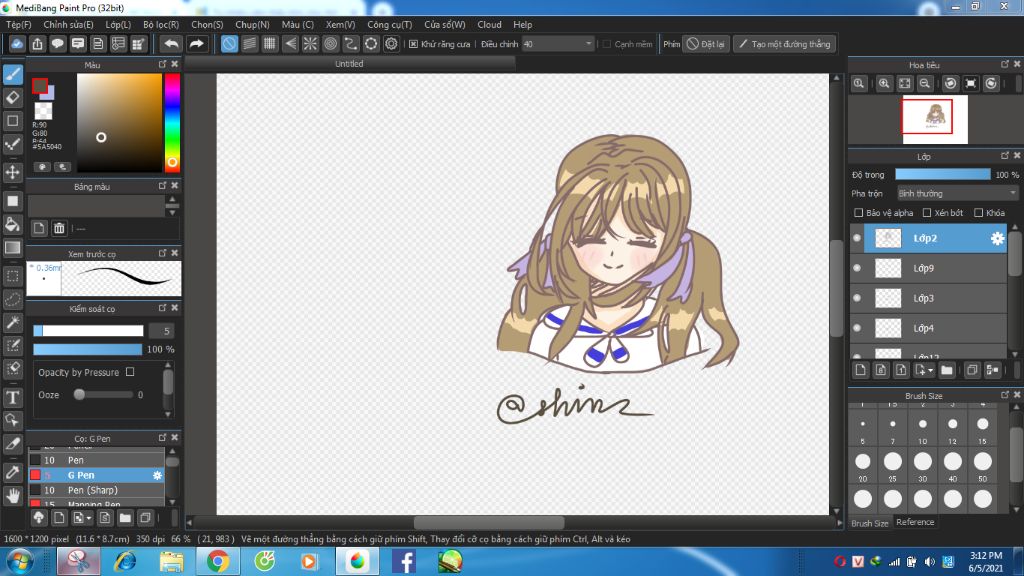Screen dimensions: 1024x576
Task: Click the Windows Start button
Action: (x=20, y=562)
